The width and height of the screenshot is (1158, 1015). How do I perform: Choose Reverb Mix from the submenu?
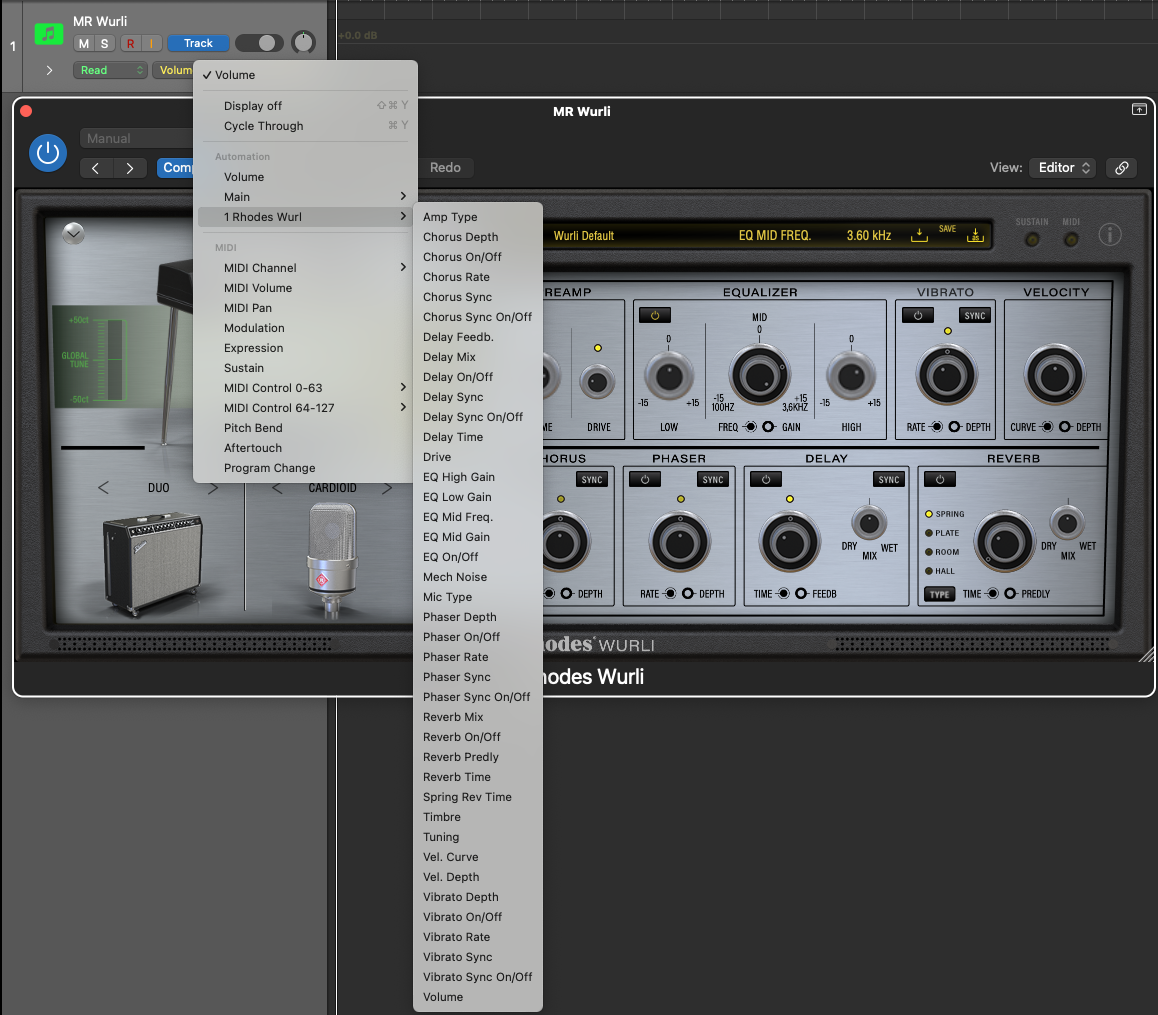(x=478, y=717)
